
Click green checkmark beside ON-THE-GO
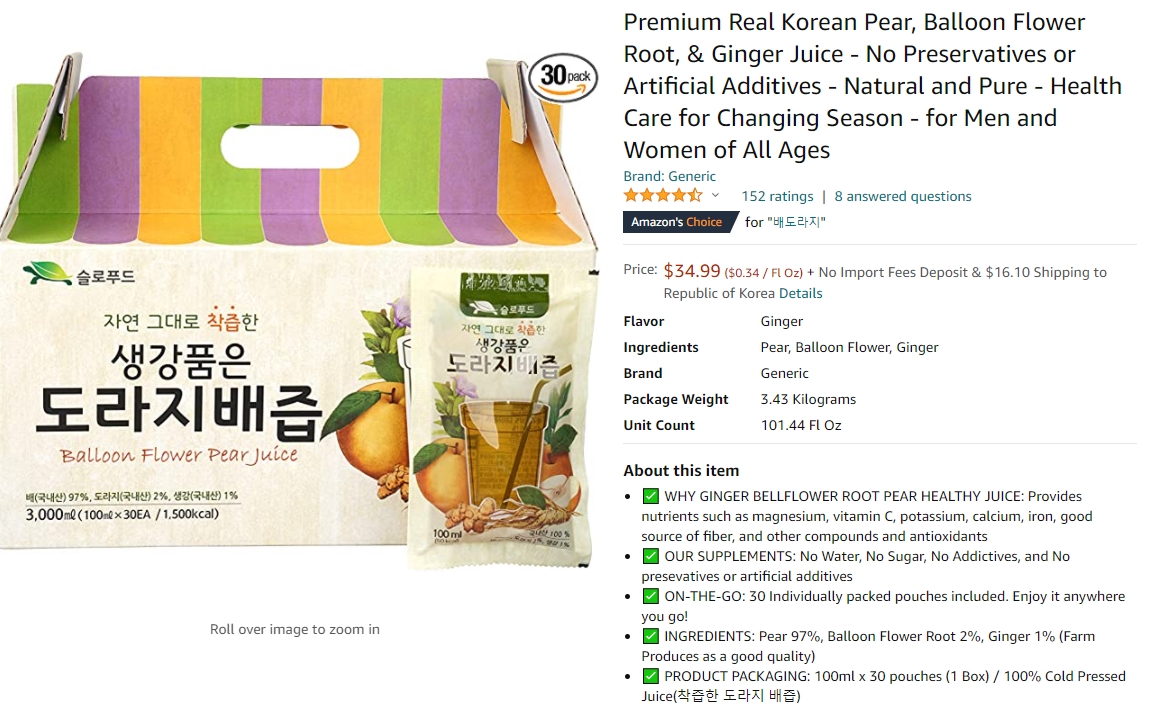650,596
